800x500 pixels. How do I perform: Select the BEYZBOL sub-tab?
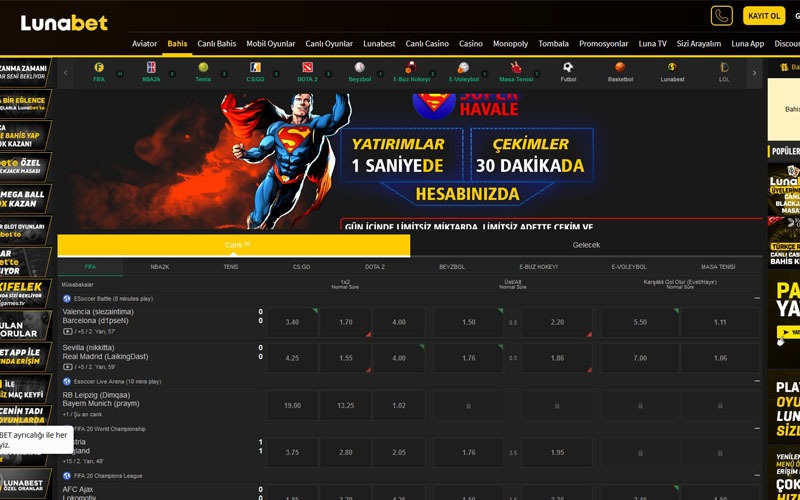452,267
